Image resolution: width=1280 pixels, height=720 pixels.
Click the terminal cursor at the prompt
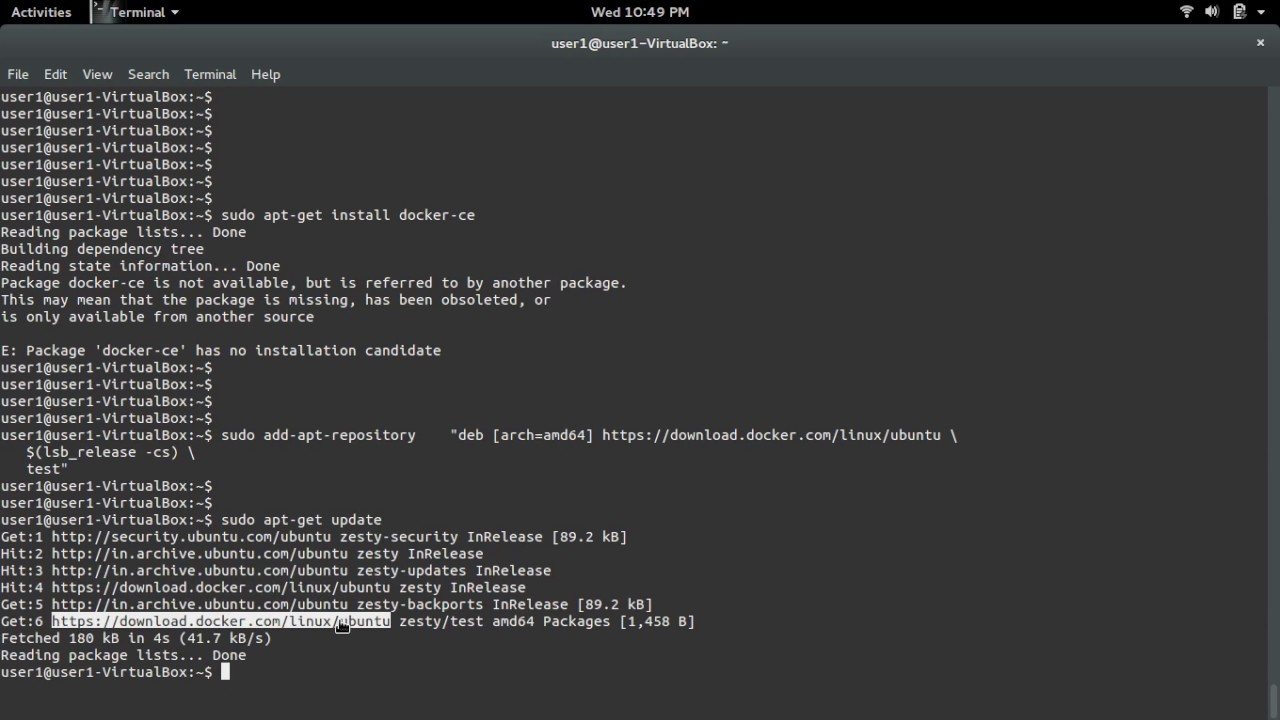pos(226,672)
